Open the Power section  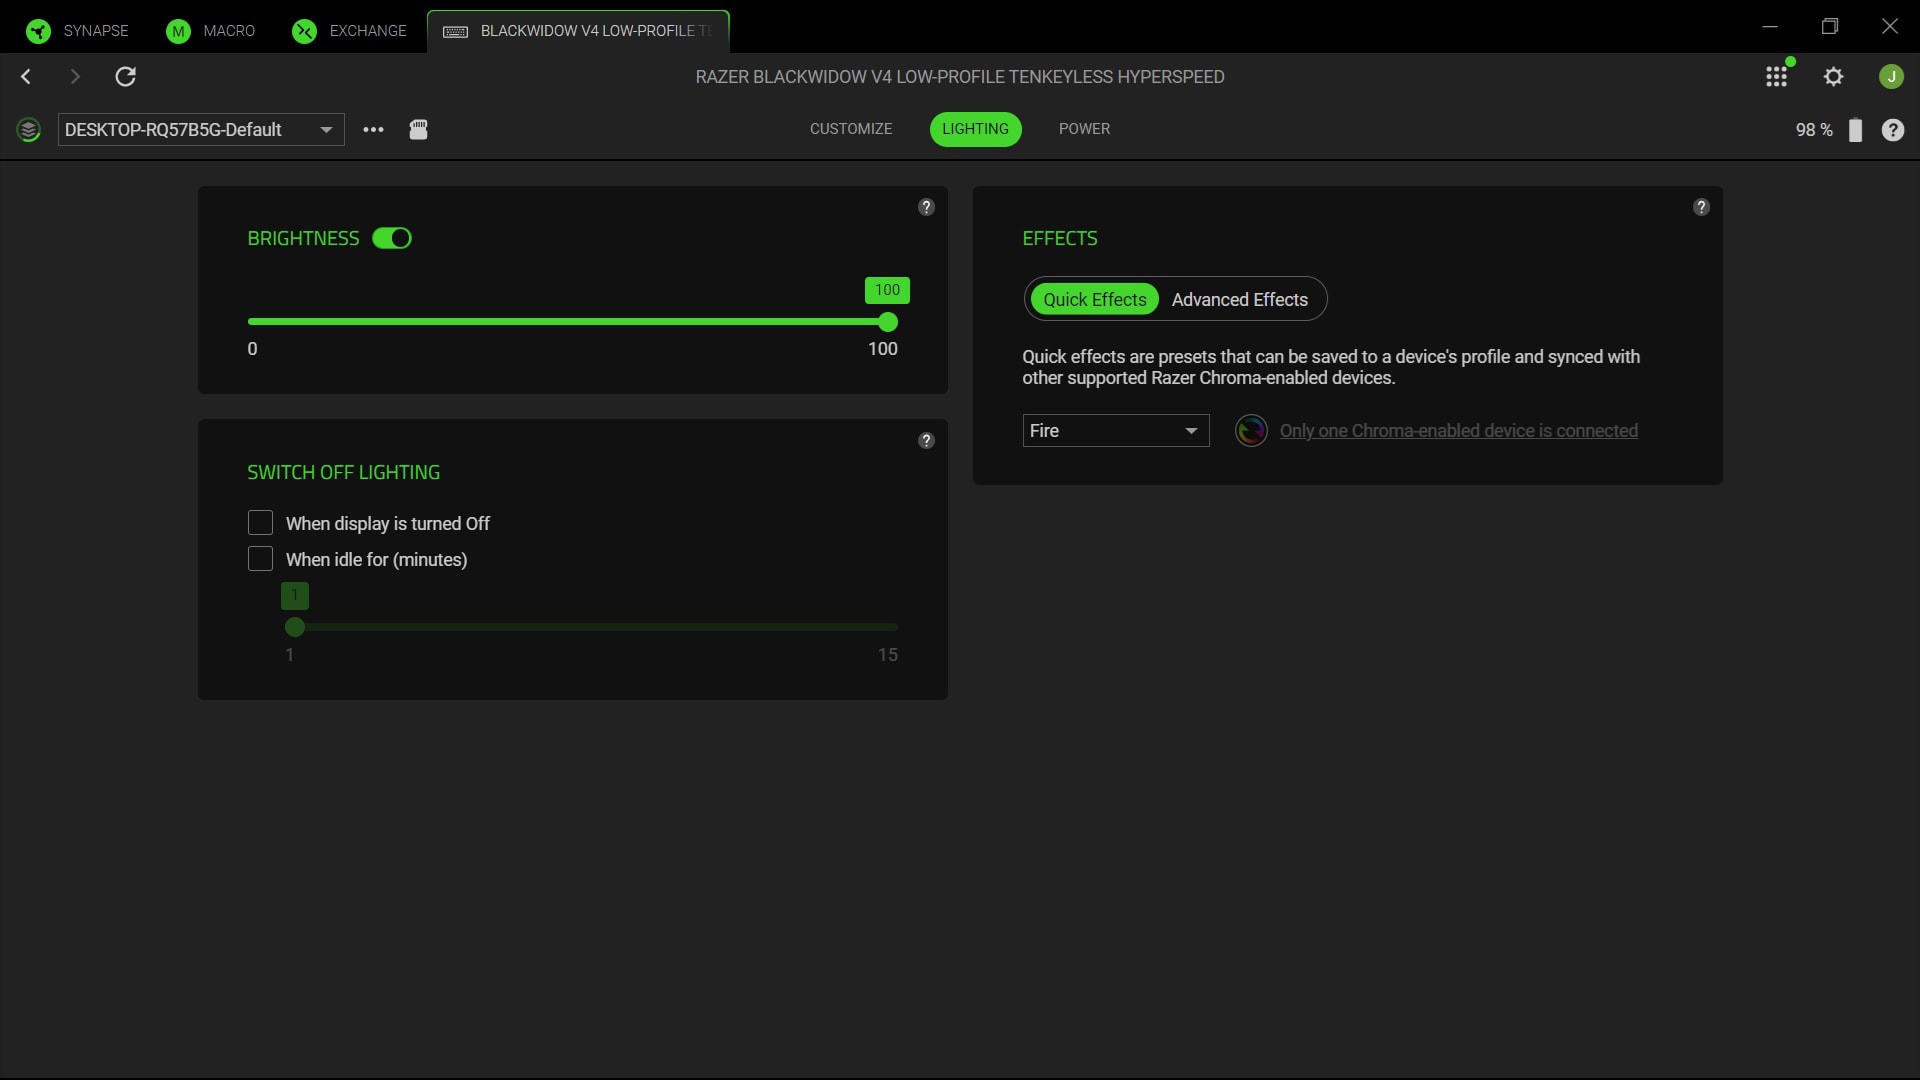click(x=1084, y=129)
